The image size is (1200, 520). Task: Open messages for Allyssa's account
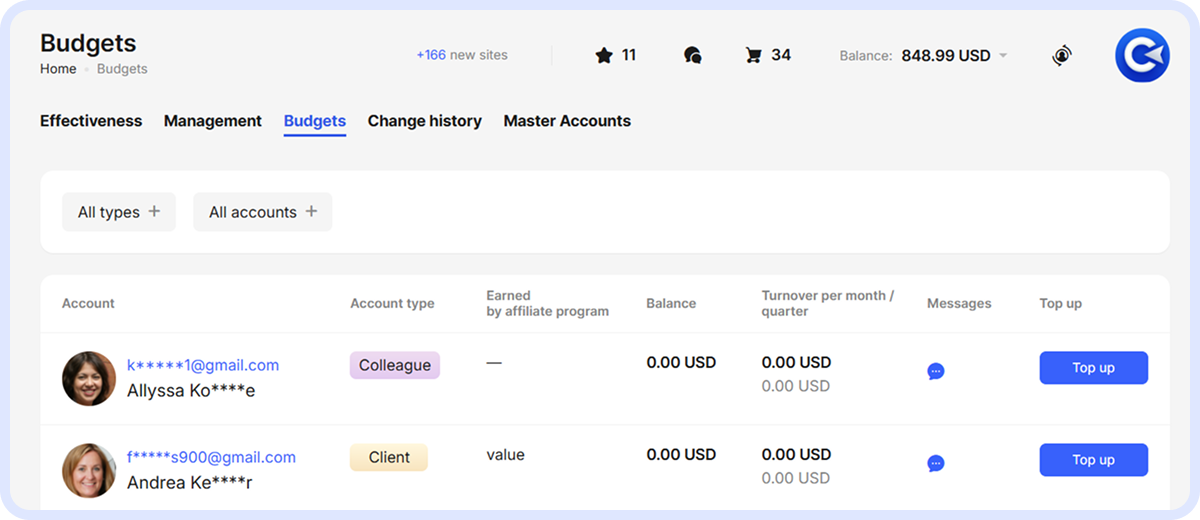coord(936,371)
